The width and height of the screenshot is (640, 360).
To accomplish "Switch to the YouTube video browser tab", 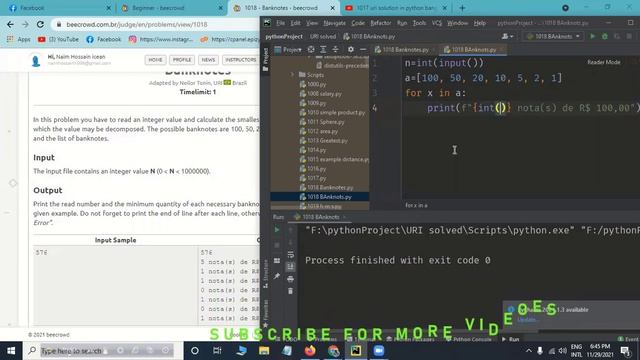I will (x=395, y=8).
